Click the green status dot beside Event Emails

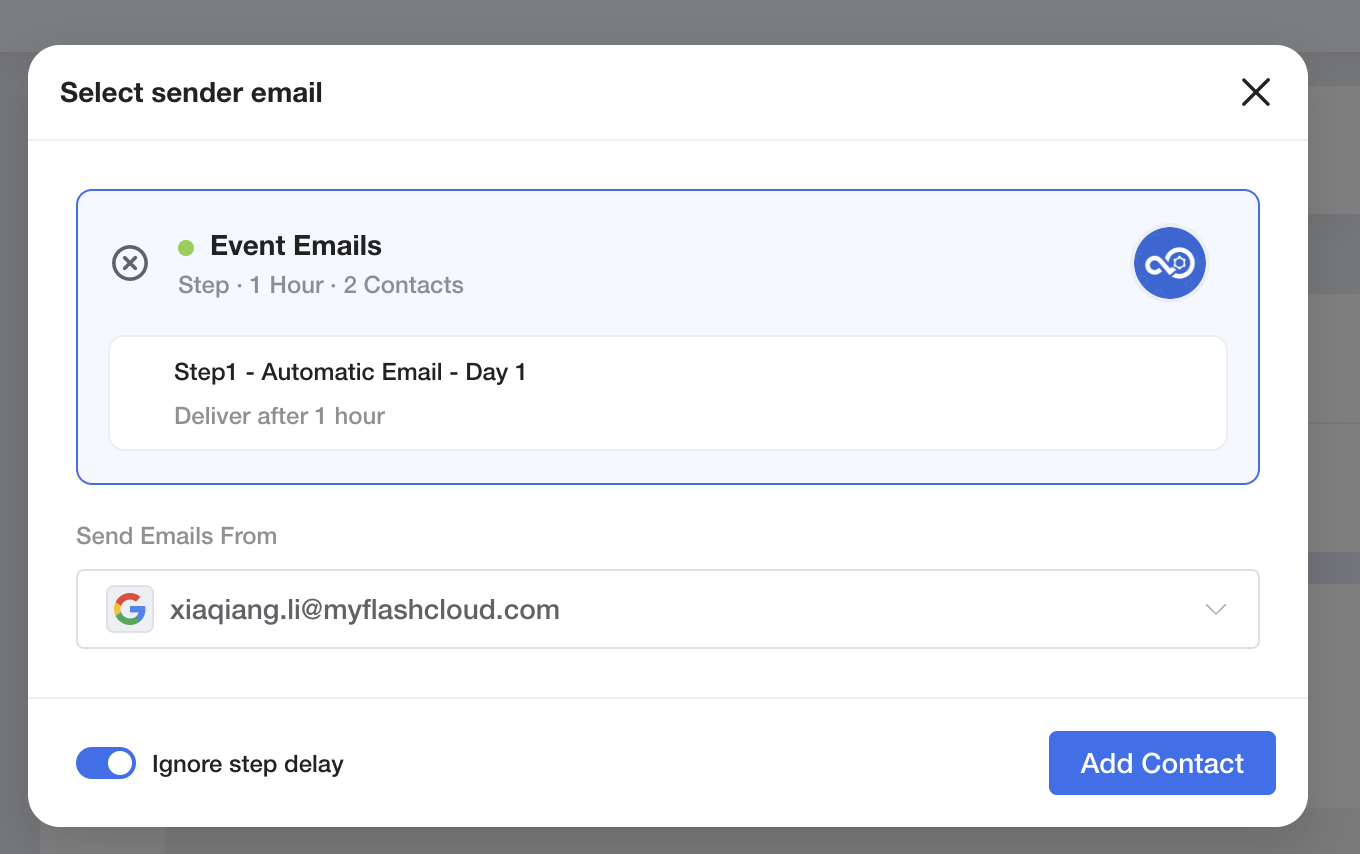click(x=186, y=247)
